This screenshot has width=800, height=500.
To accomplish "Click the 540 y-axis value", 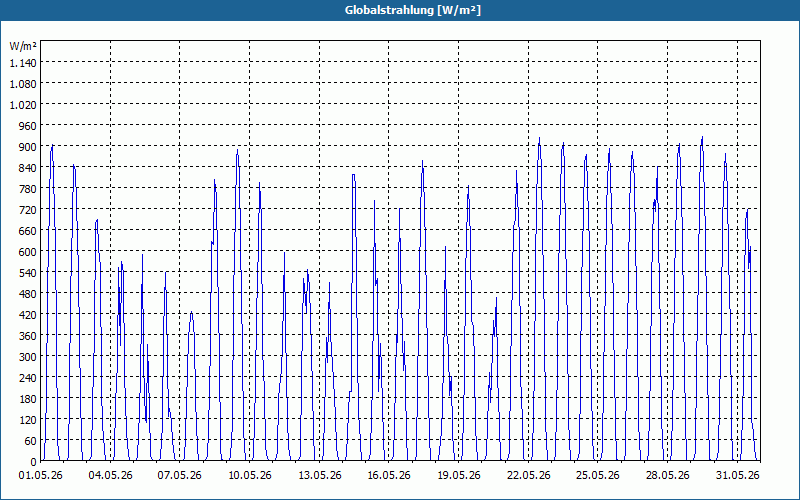I will (x=28, y=273).
